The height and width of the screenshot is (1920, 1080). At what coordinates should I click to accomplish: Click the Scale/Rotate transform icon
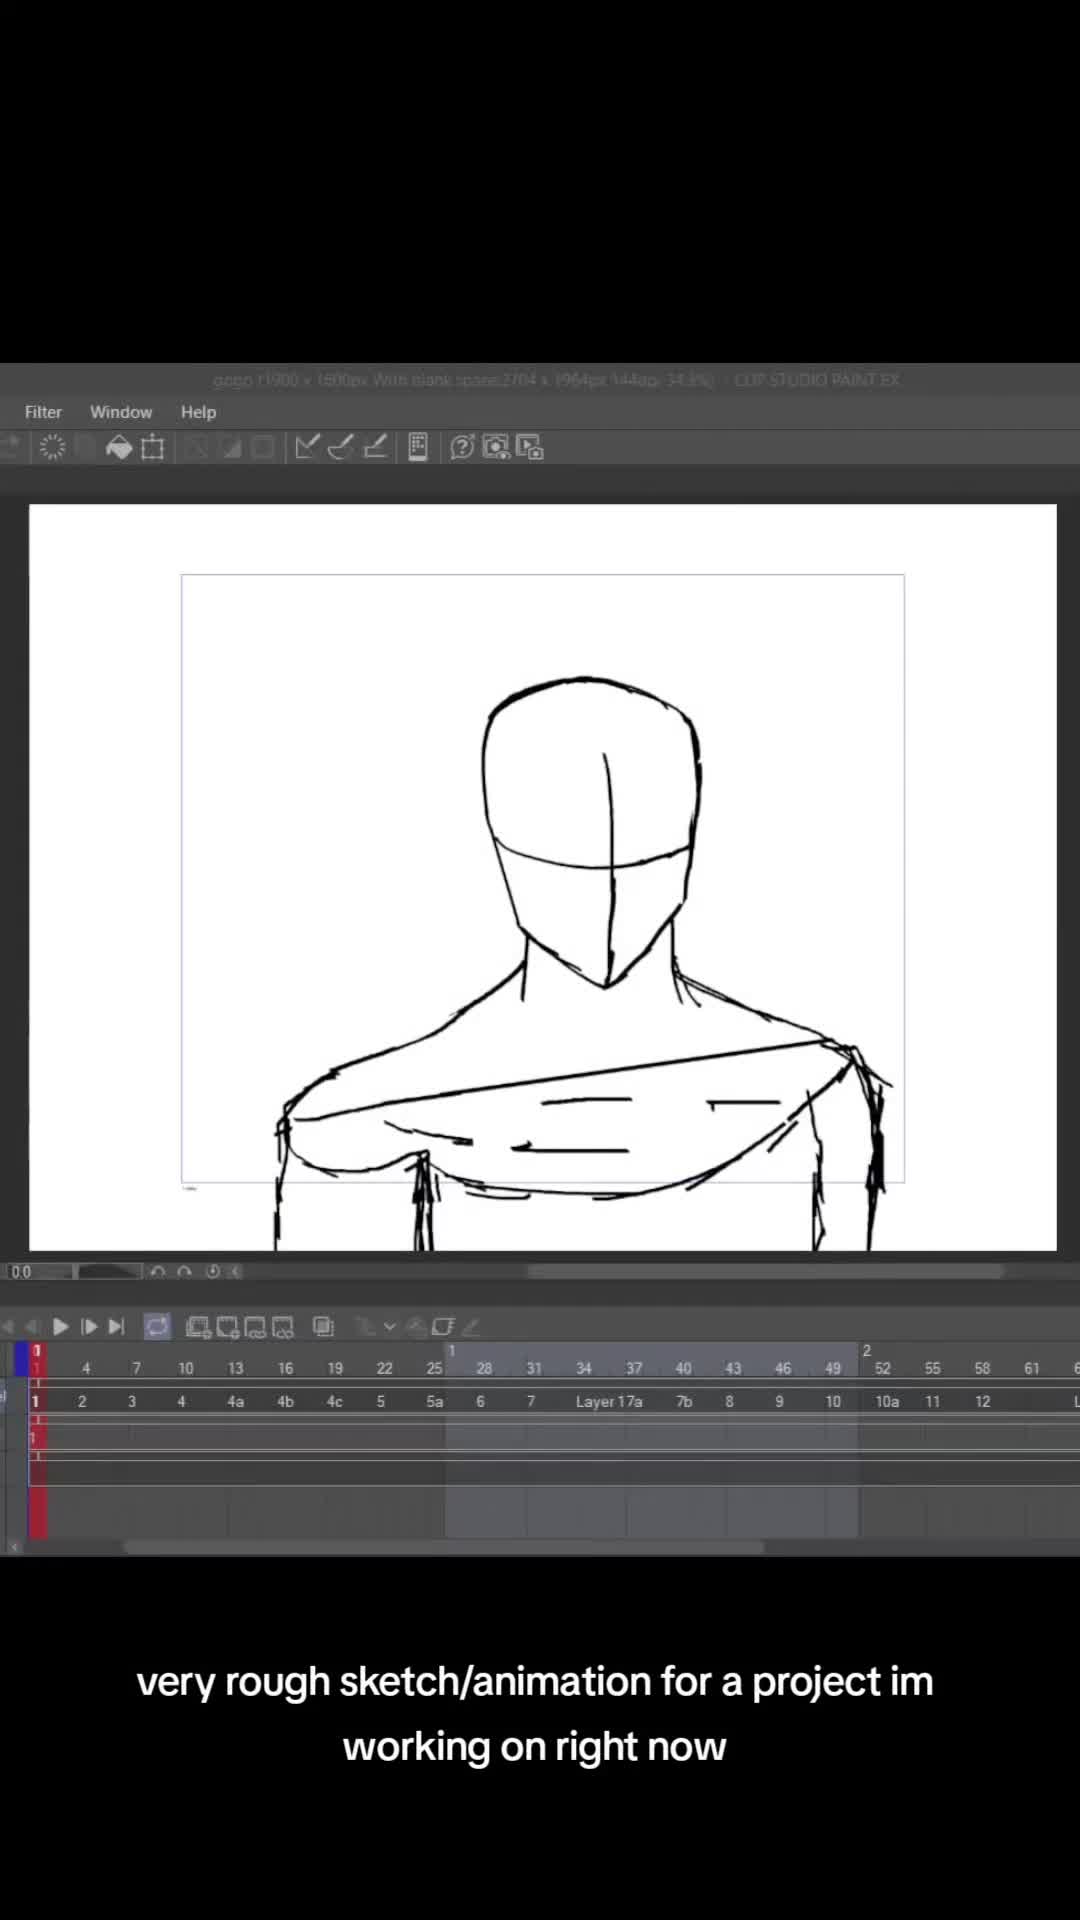(153, 448)
